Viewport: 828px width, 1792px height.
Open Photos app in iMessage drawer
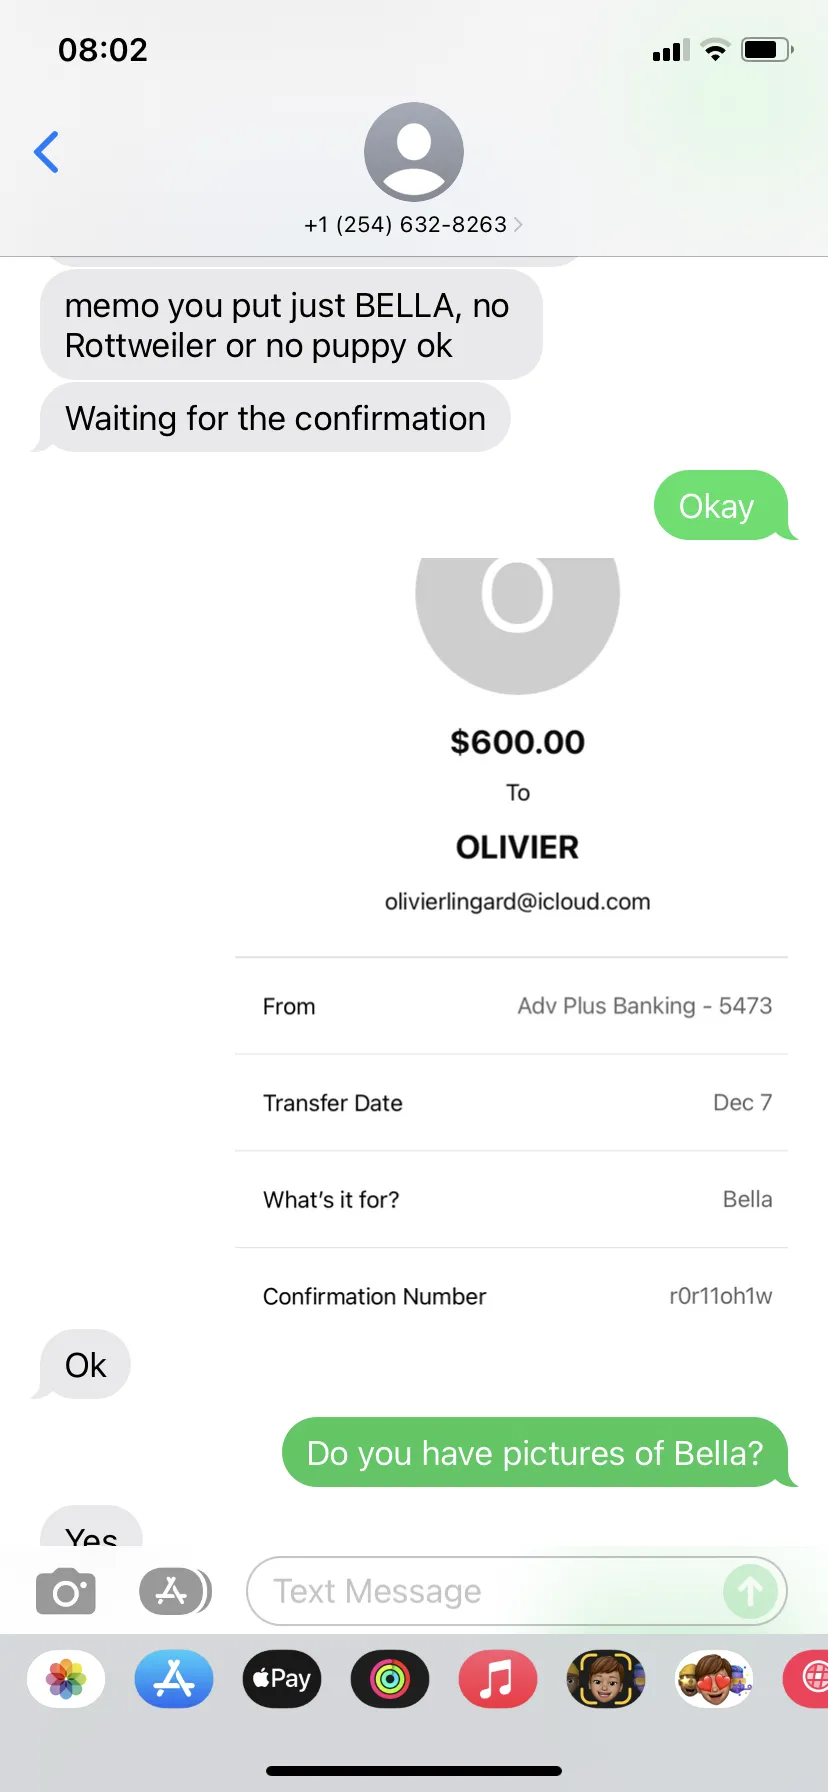(x=66, y=1679)
